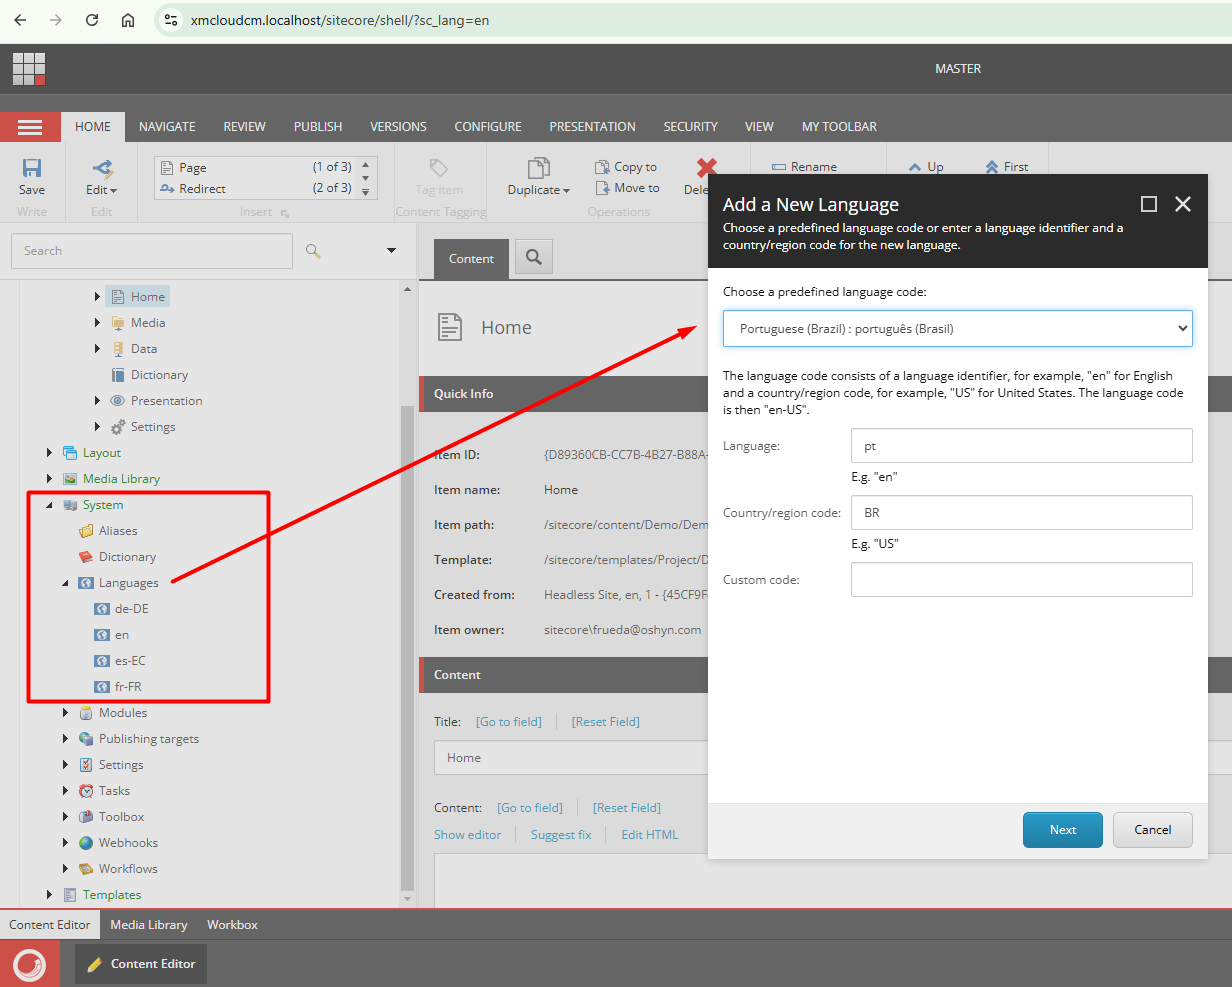Click the de-DE language icon
The height and width of the screenshot is (987, 1232).
[101, 609]
